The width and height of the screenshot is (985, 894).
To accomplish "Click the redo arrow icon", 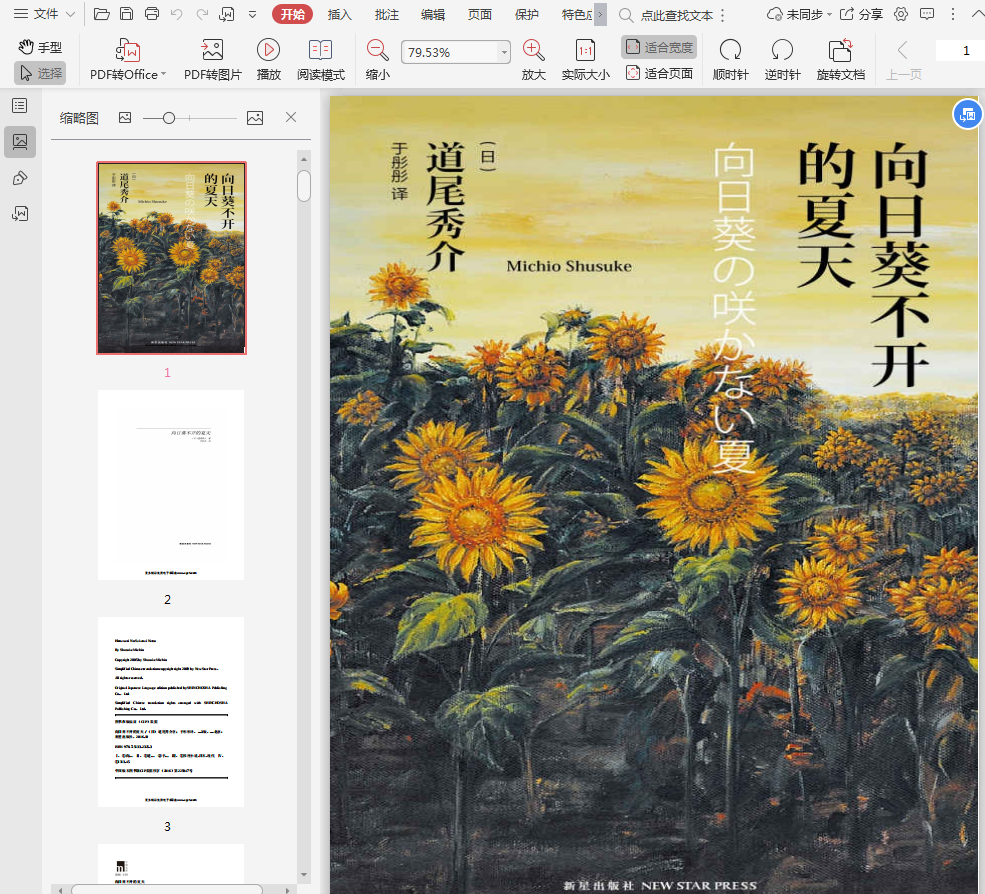I will click(x=202, y=14).
